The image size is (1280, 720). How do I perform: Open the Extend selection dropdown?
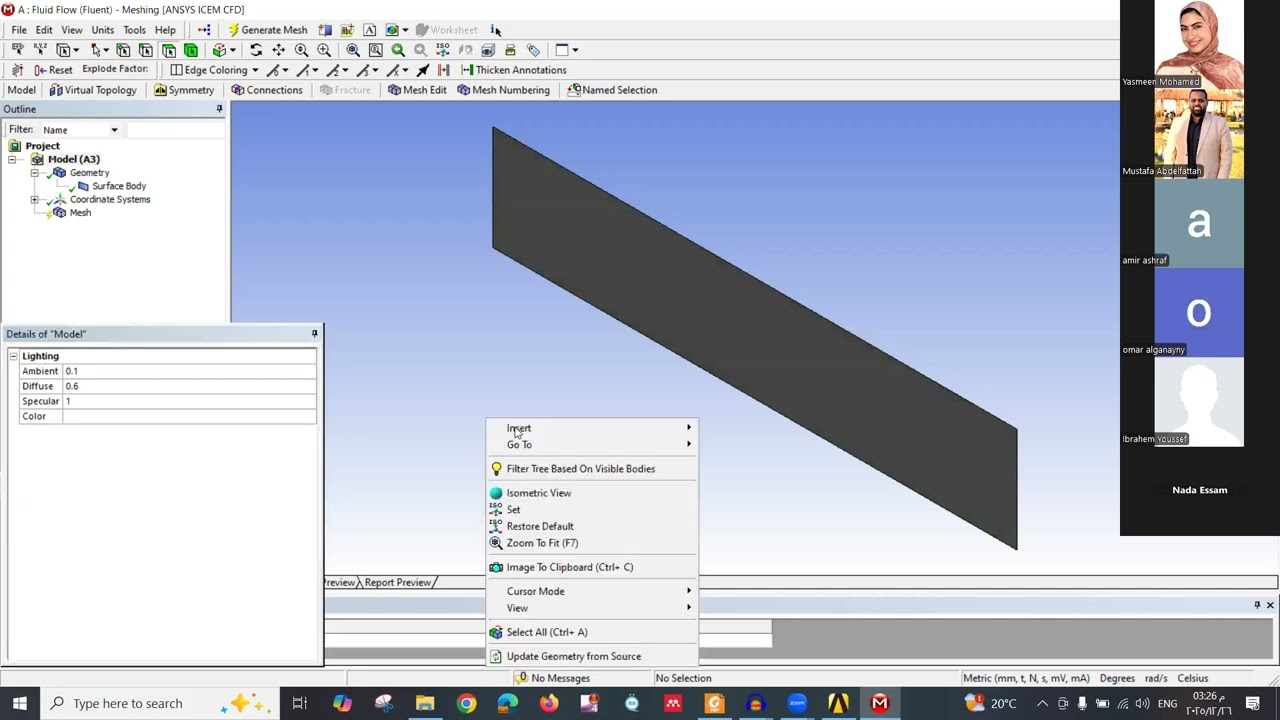tap(224, 50)
